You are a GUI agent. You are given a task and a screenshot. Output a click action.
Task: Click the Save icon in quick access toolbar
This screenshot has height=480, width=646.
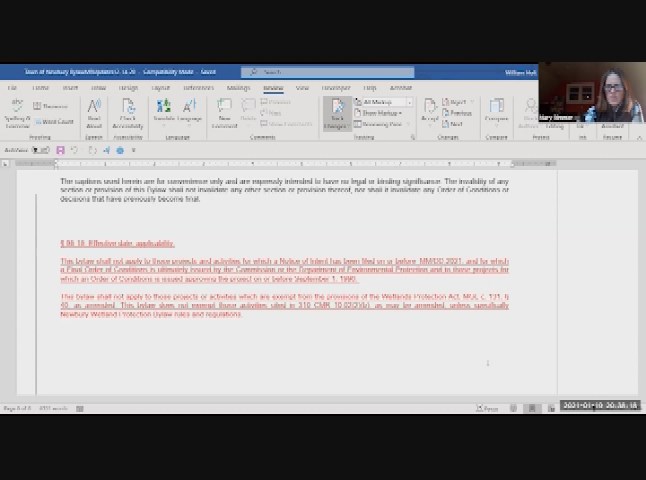tap(60, 150)
